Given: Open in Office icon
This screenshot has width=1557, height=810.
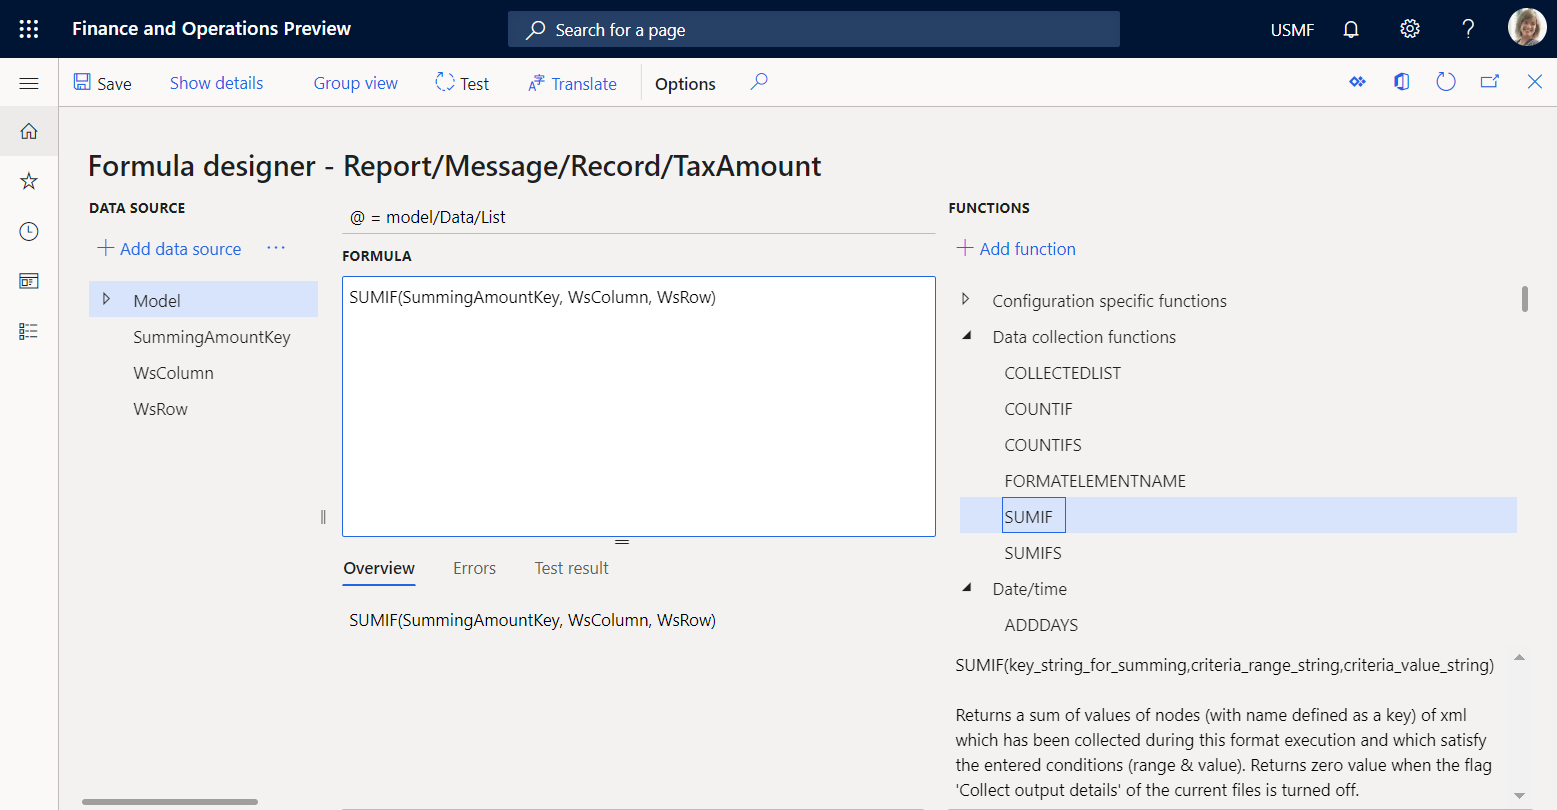Looking at the screenshot, I should point(1401,82).
